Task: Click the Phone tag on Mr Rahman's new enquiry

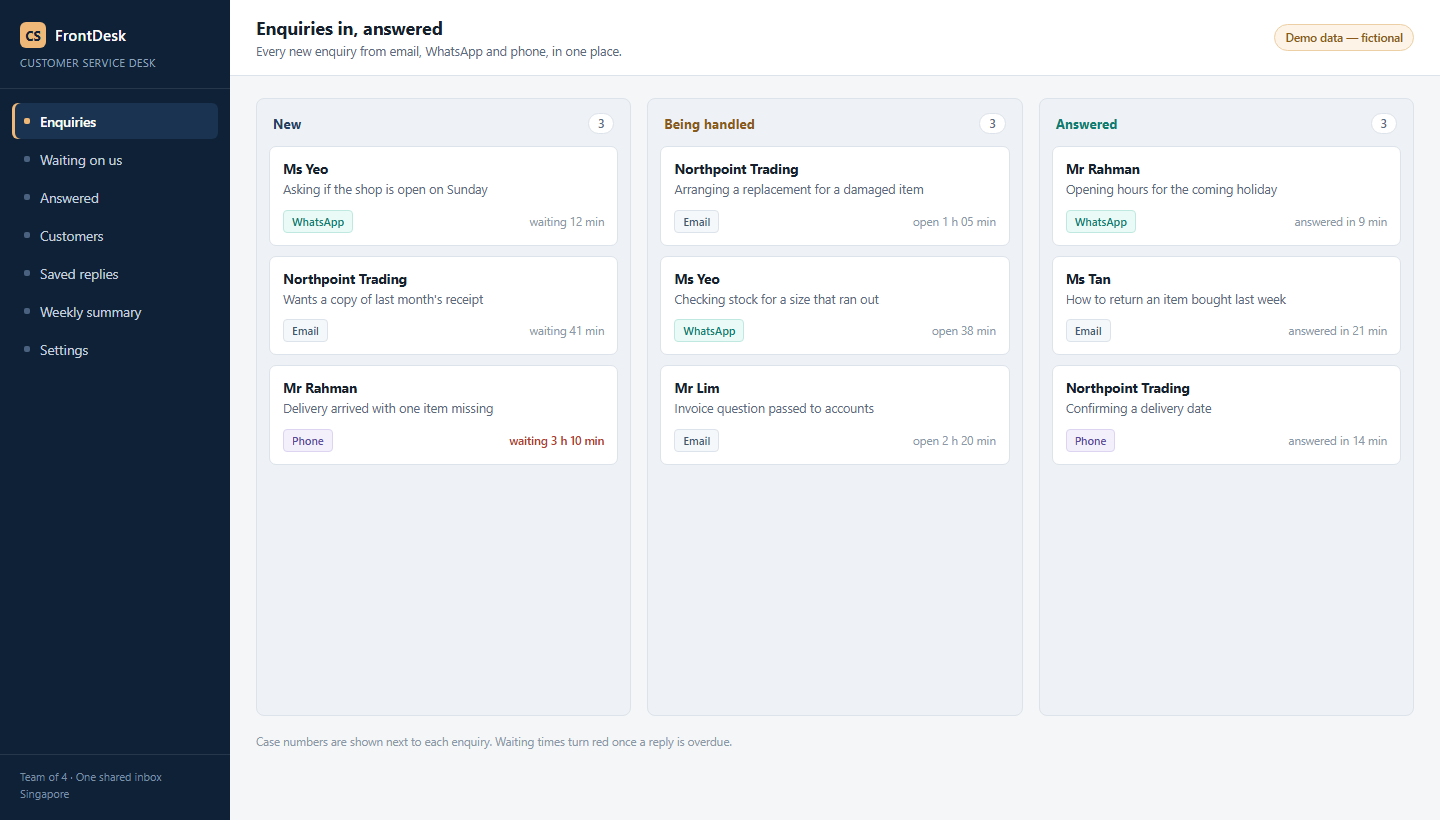Action: pos(308,441)
